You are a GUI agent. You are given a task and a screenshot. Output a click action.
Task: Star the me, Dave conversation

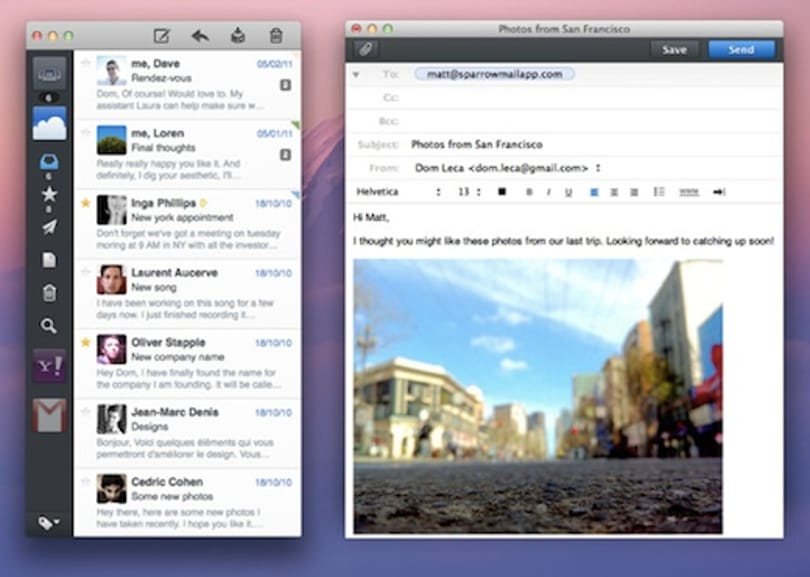tap(86, 63)
